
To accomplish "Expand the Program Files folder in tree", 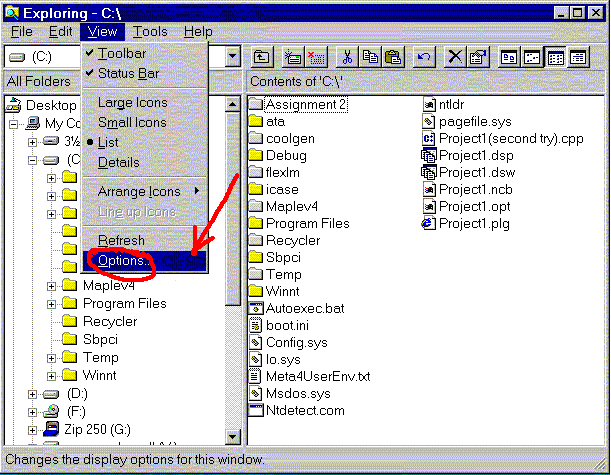I will point(51,304).
